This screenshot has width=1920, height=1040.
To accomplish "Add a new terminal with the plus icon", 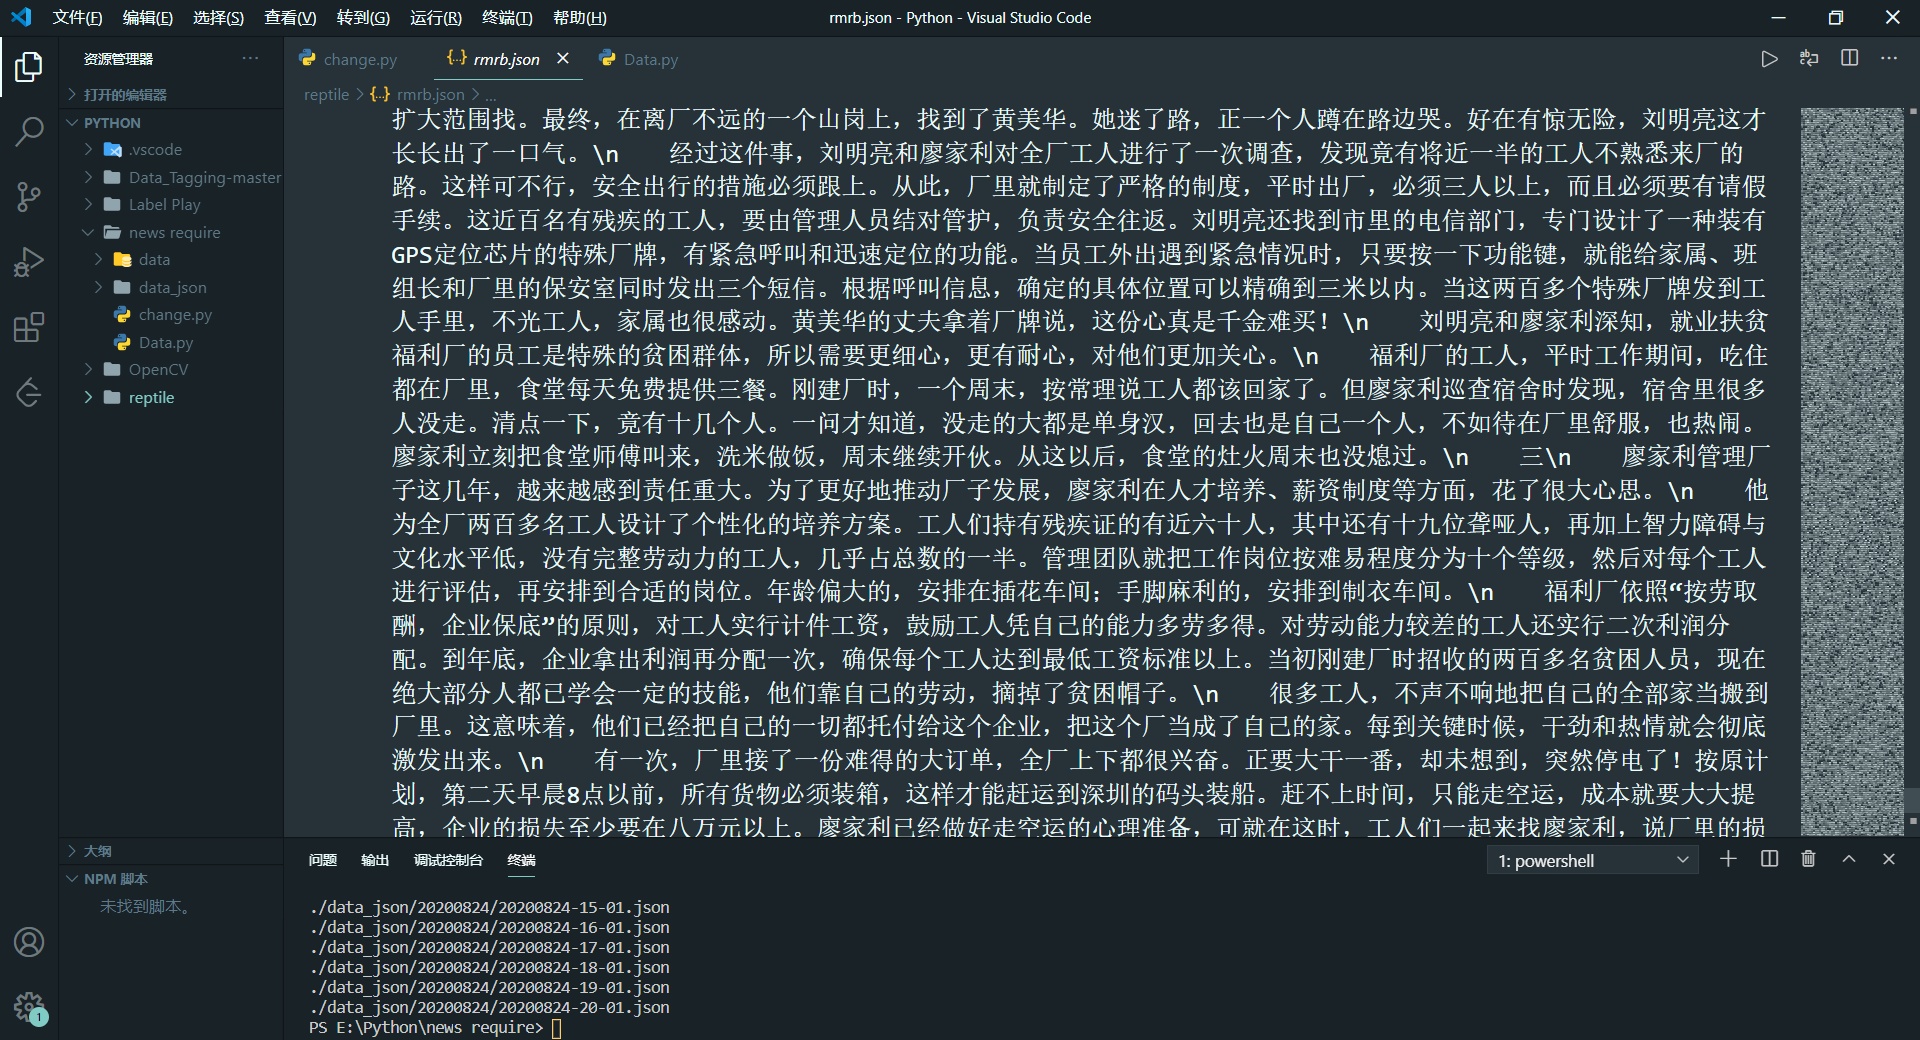I will [x=1728, y=859].
